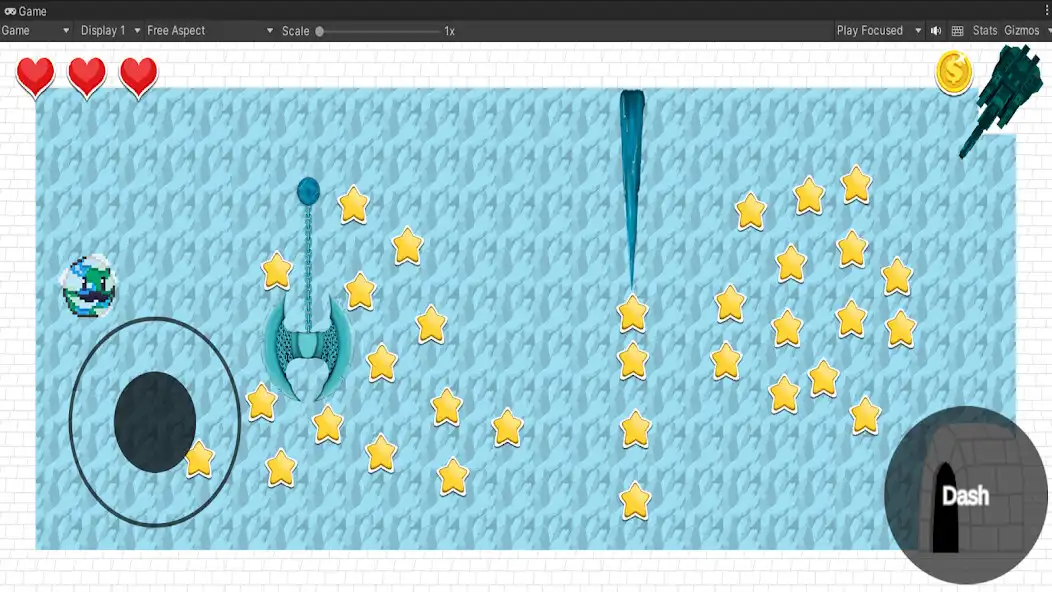Viewport: 1052px width, 592px height.
Task: Click the virtual joystick thumb
Action: coord(155,423)
